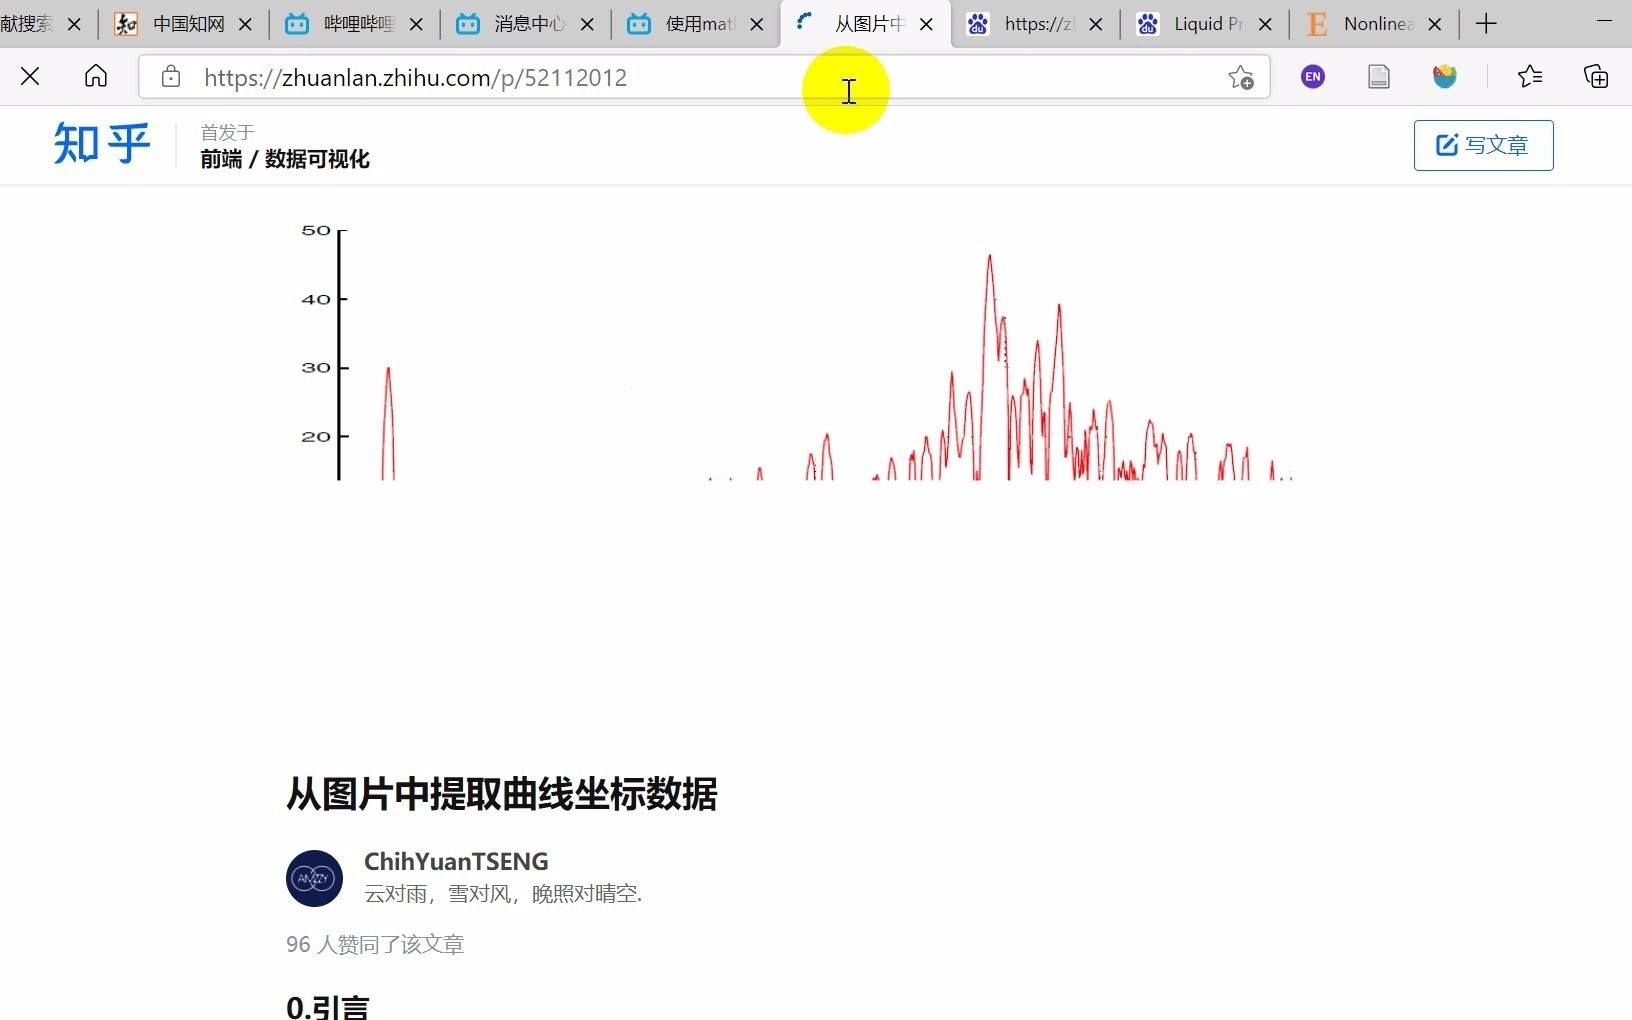
Task: Close the 哔哩哔哩 tab
Action: click(417, 24)
